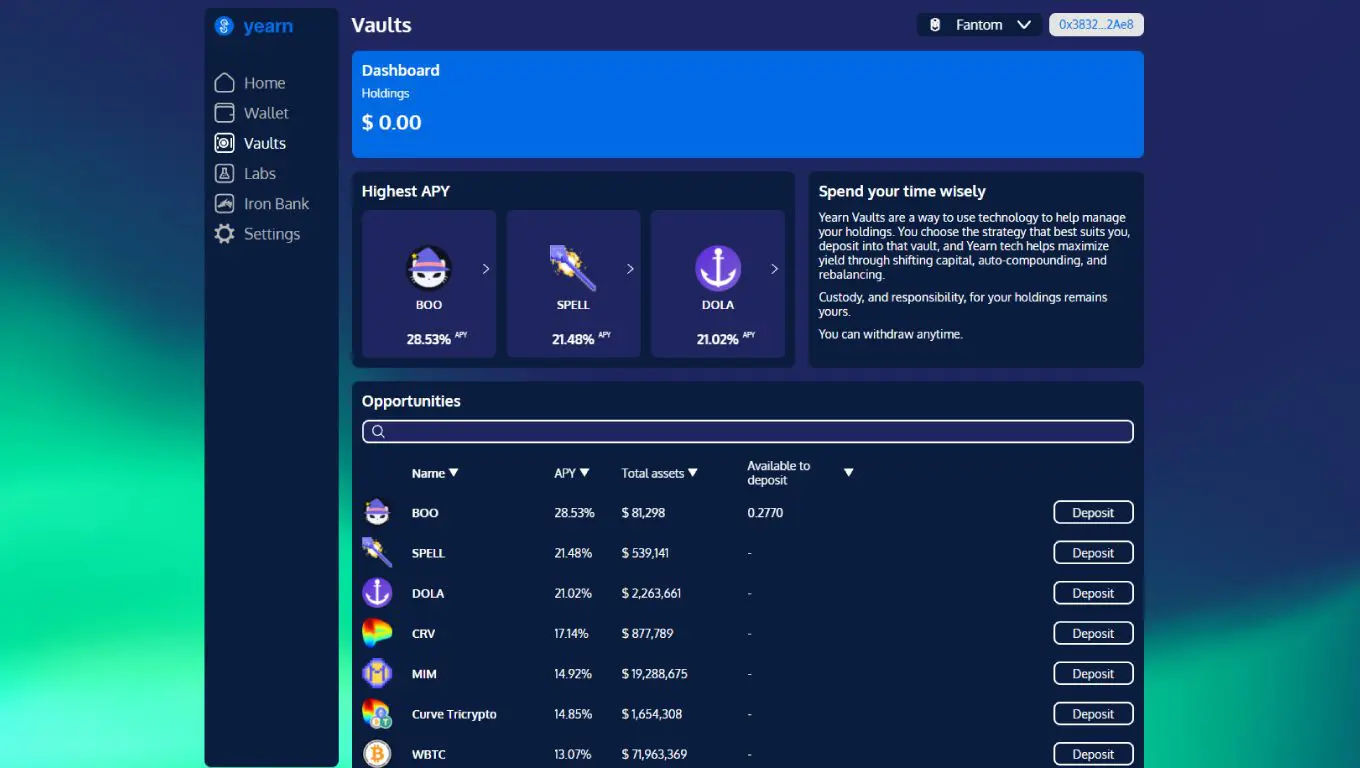Click the DOLA anchor icon in Highest APY
Image resolution: width=1360 pixels, height=768 pixels.
point(718,268)
